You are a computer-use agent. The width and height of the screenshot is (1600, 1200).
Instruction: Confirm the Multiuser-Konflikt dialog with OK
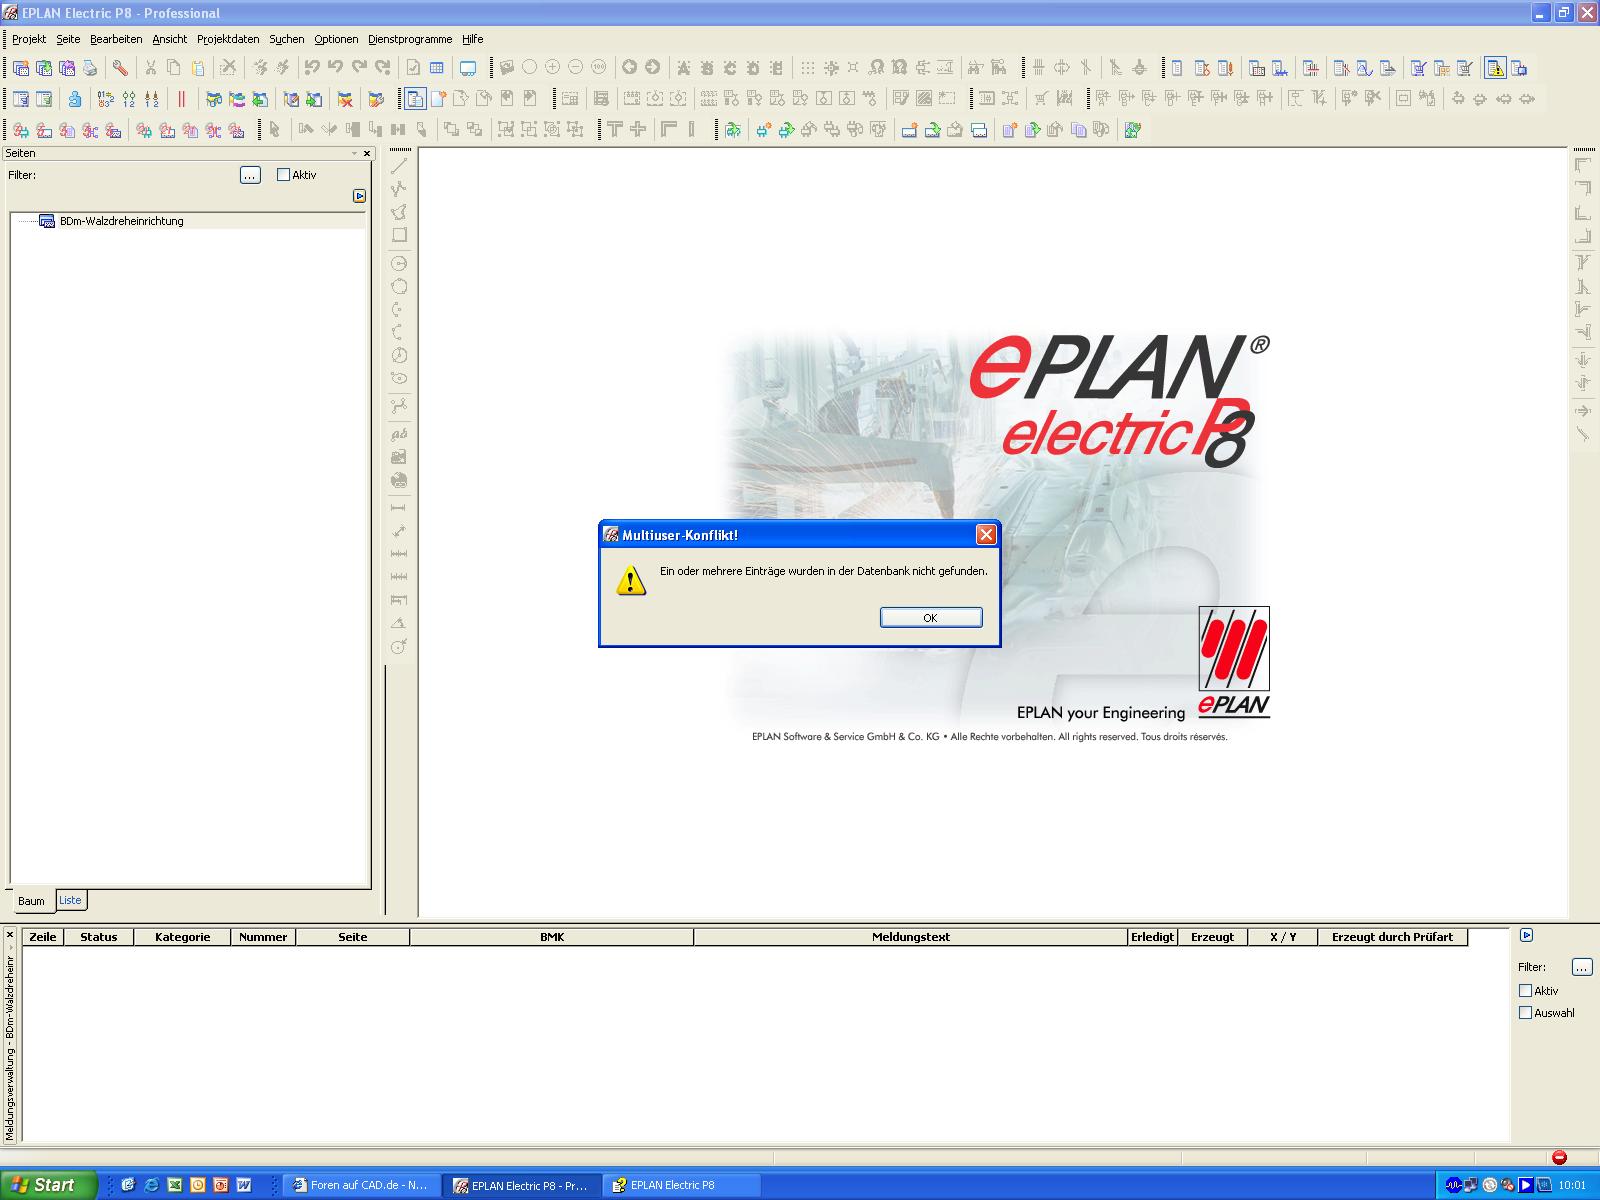coord(931,618)
